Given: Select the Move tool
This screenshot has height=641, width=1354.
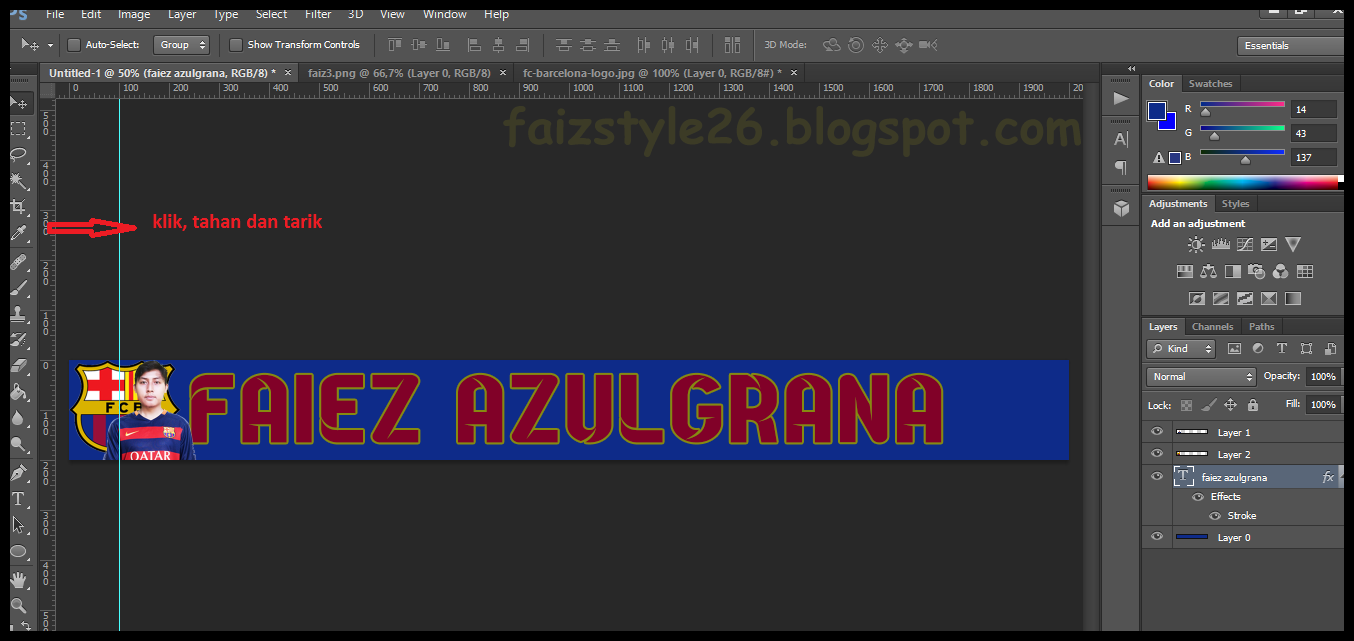Looking at the screenshot, I should coord(19,103).
